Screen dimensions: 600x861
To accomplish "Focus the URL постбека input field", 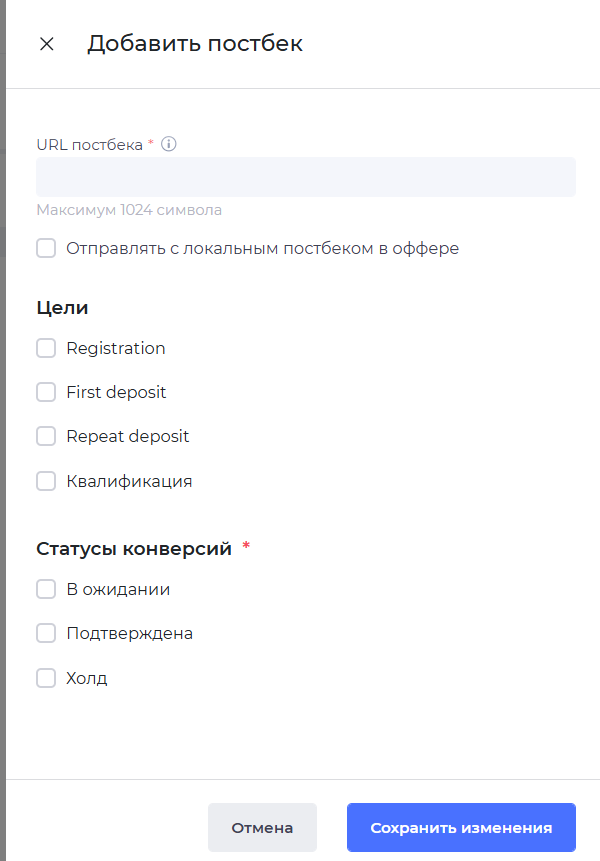I will click(x=306, y=177).
